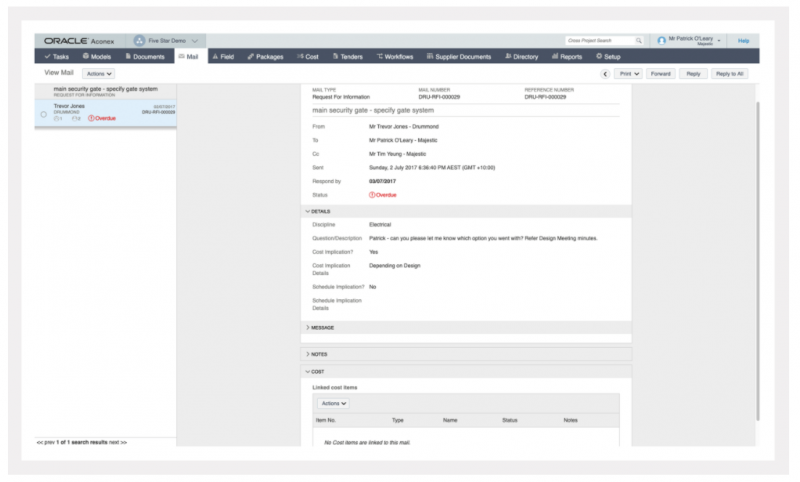Expand the Five Star Demo project dropdown
800x482 pixels.
tap(194, 41)
